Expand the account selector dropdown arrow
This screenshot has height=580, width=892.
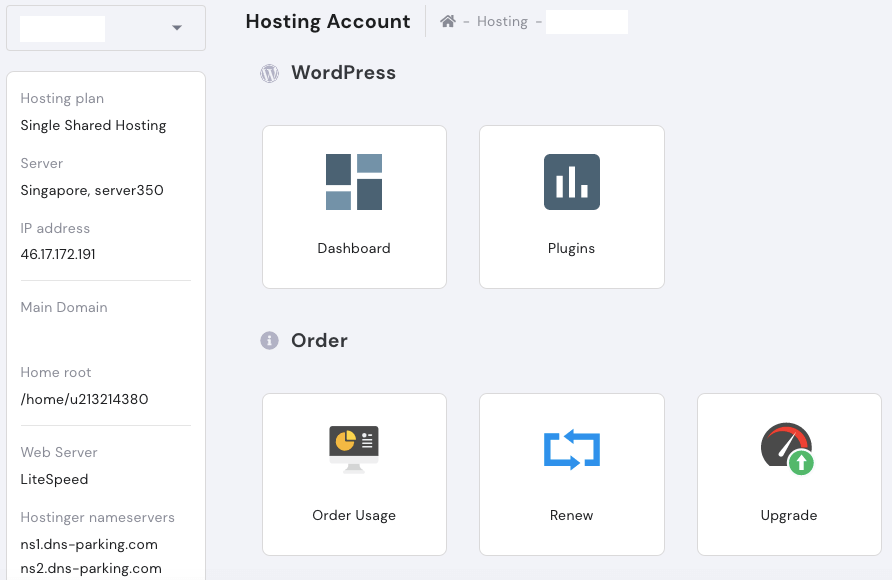177,28
